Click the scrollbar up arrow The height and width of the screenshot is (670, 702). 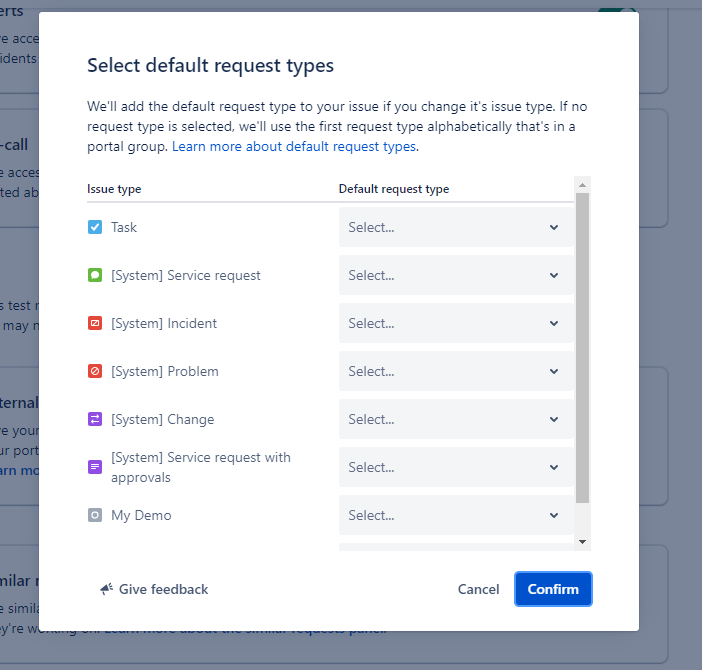pyautogui.click(x=583, y=185)
